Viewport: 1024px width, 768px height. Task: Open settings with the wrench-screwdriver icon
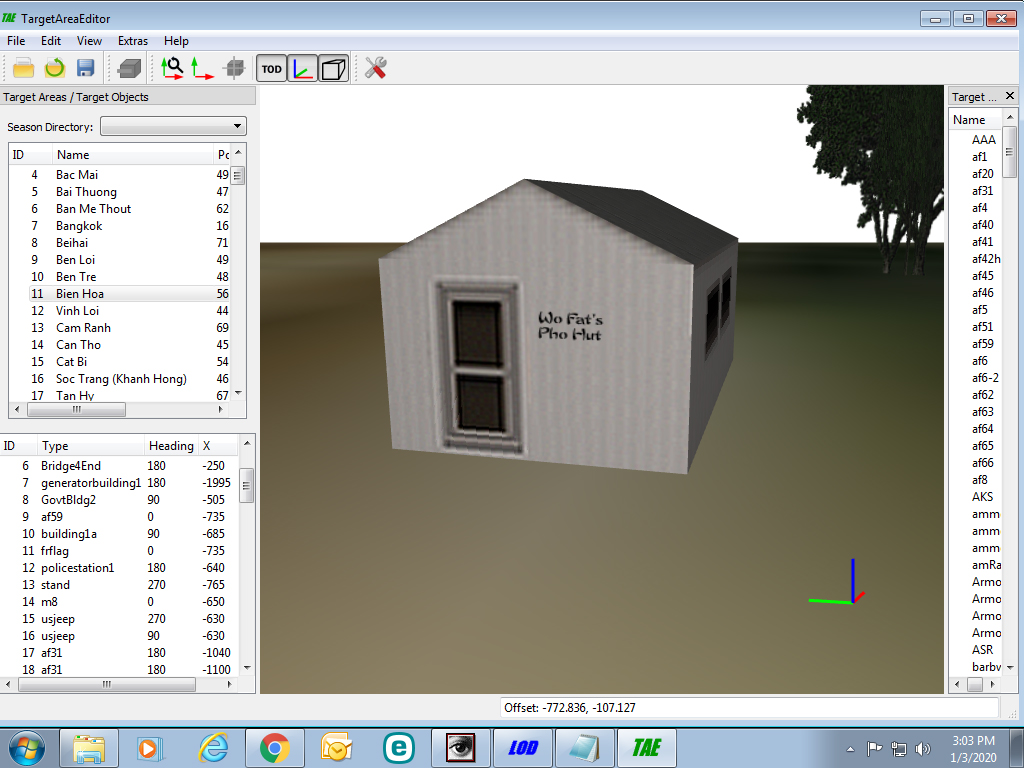[376, 68]
